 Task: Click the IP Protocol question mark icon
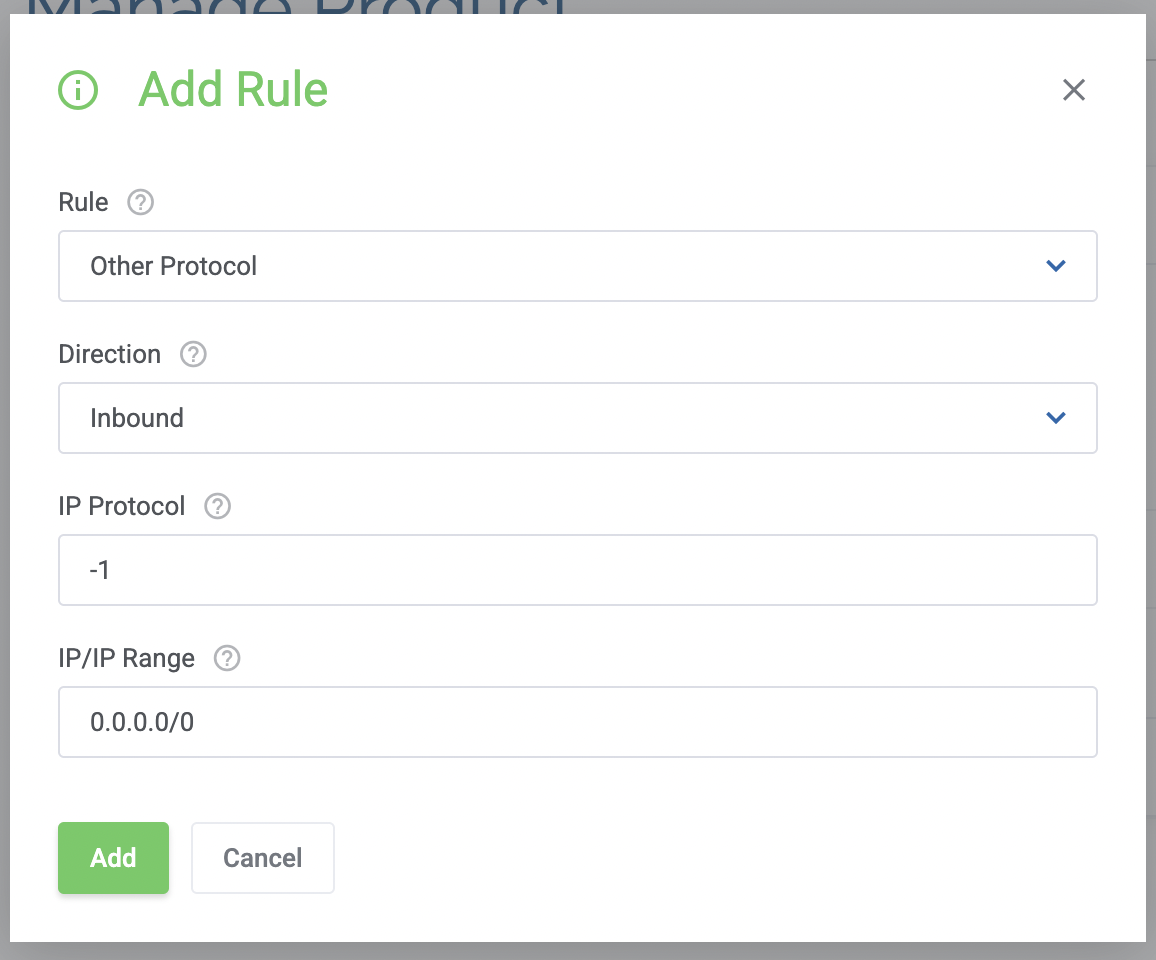[217, 507]
